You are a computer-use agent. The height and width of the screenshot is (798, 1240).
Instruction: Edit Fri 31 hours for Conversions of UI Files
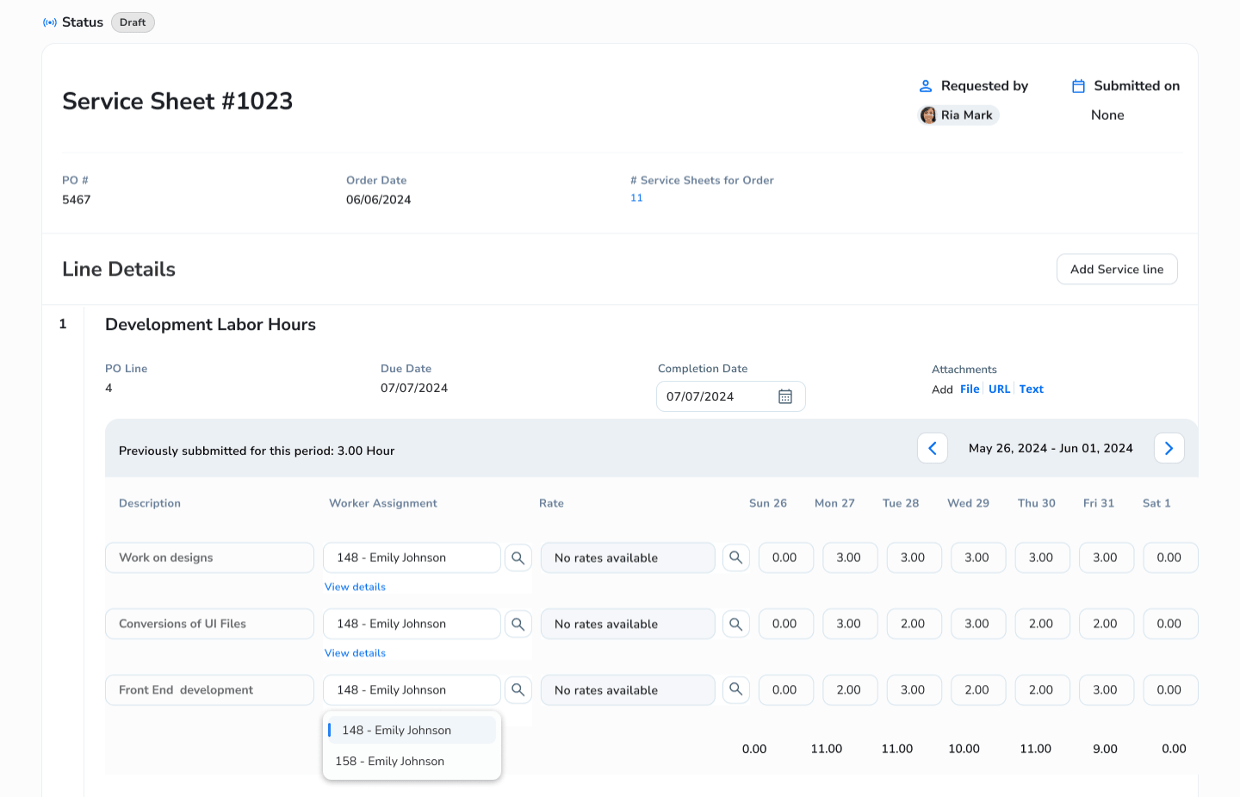(1106, 624)
